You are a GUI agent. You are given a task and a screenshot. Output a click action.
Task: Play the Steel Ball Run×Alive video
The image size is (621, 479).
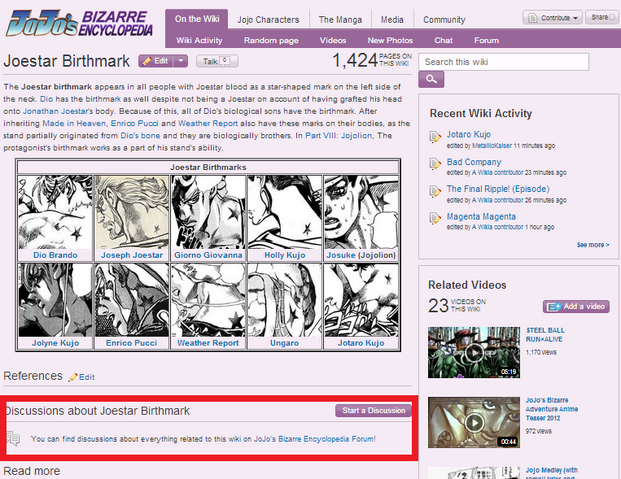[x=474, y=352]
